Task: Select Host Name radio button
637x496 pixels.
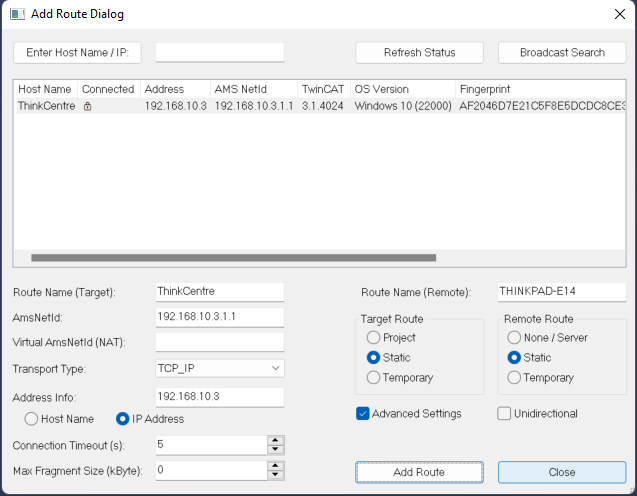Action: click(x=32, y=419)
